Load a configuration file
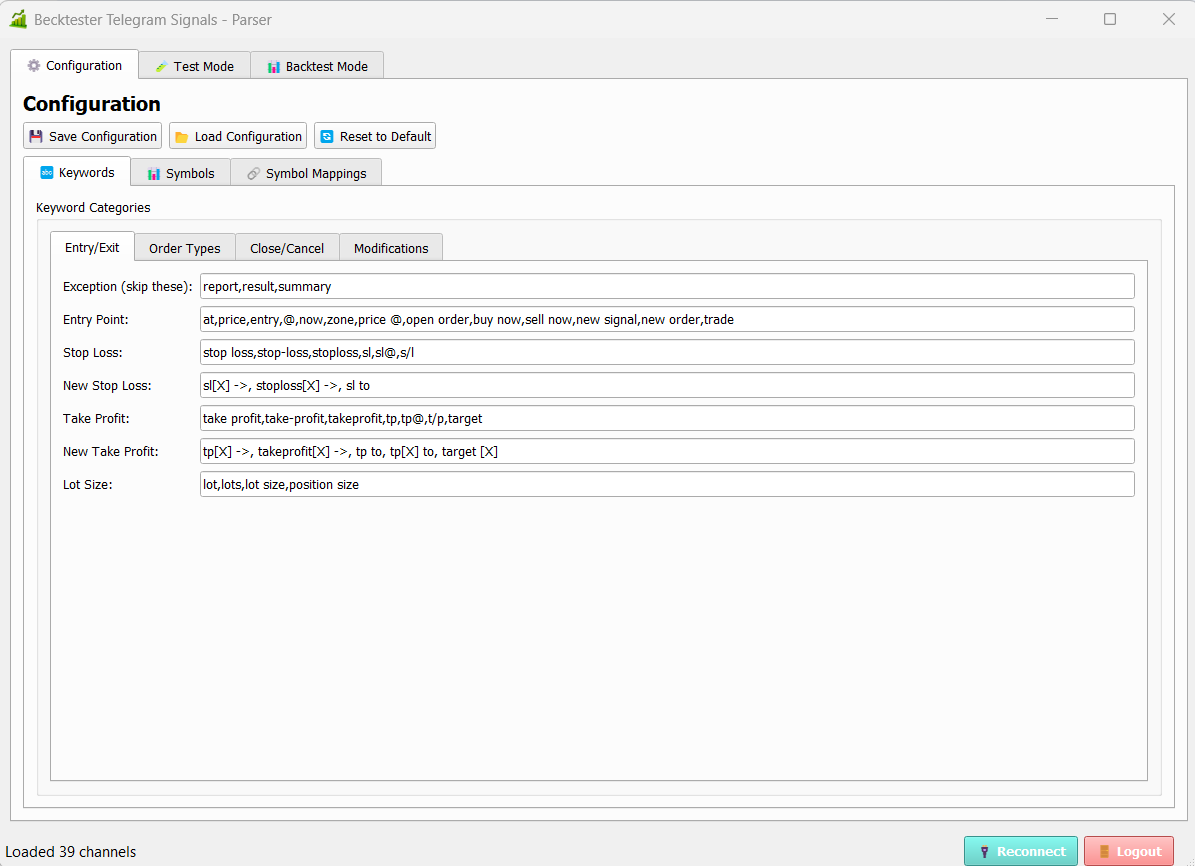The width and height of the screenshot is (1195, 866). click(238, 136)
